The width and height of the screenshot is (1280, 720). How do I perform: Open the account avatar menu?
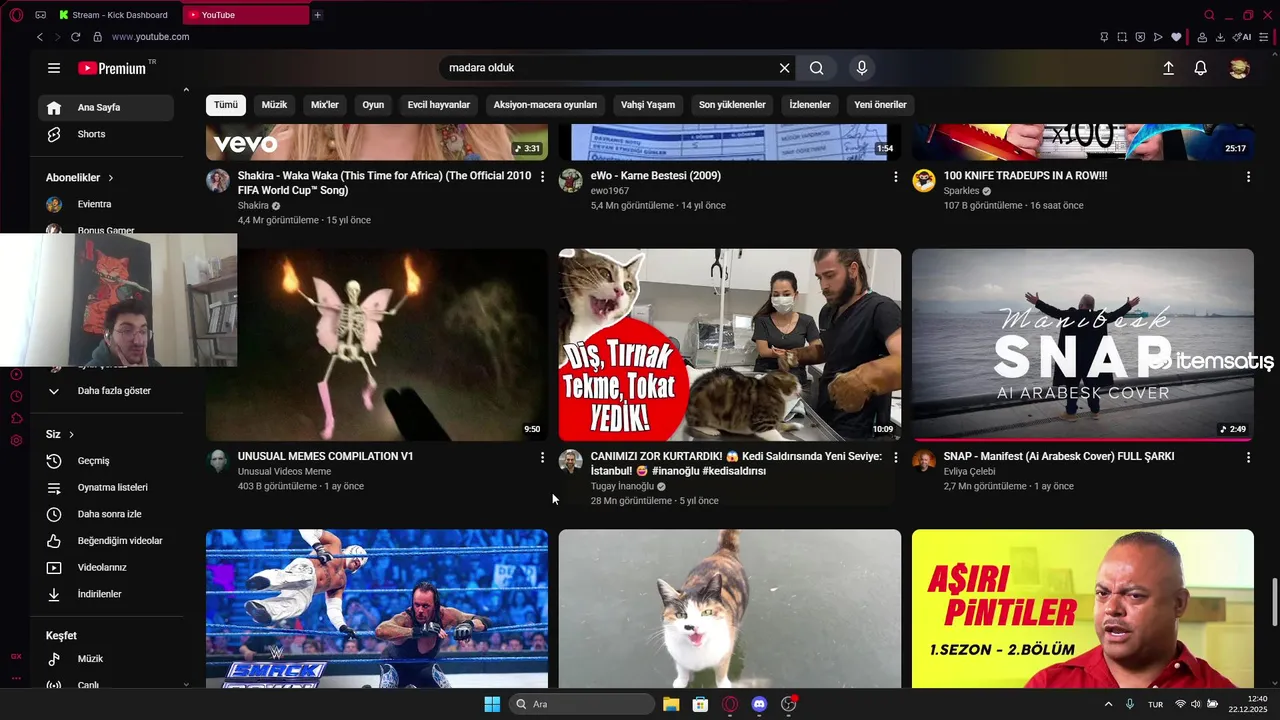(1239, 68)
